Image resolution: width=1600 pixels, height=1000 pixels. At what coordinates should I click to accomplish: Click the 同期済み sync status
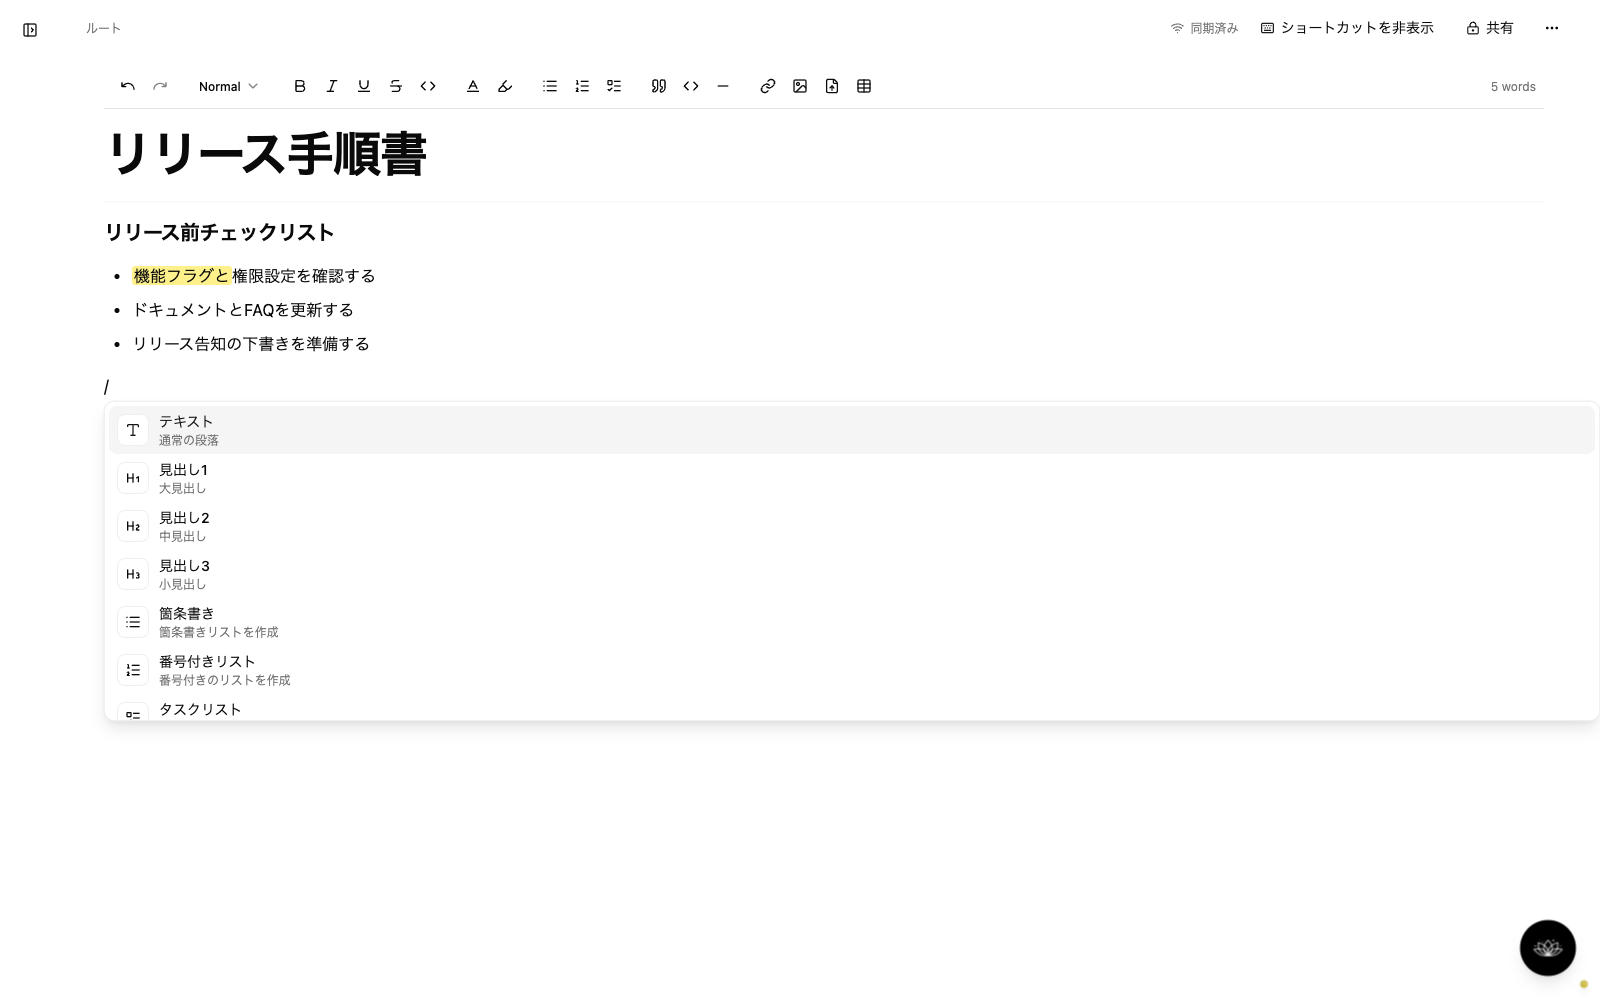pos(1204,28)
